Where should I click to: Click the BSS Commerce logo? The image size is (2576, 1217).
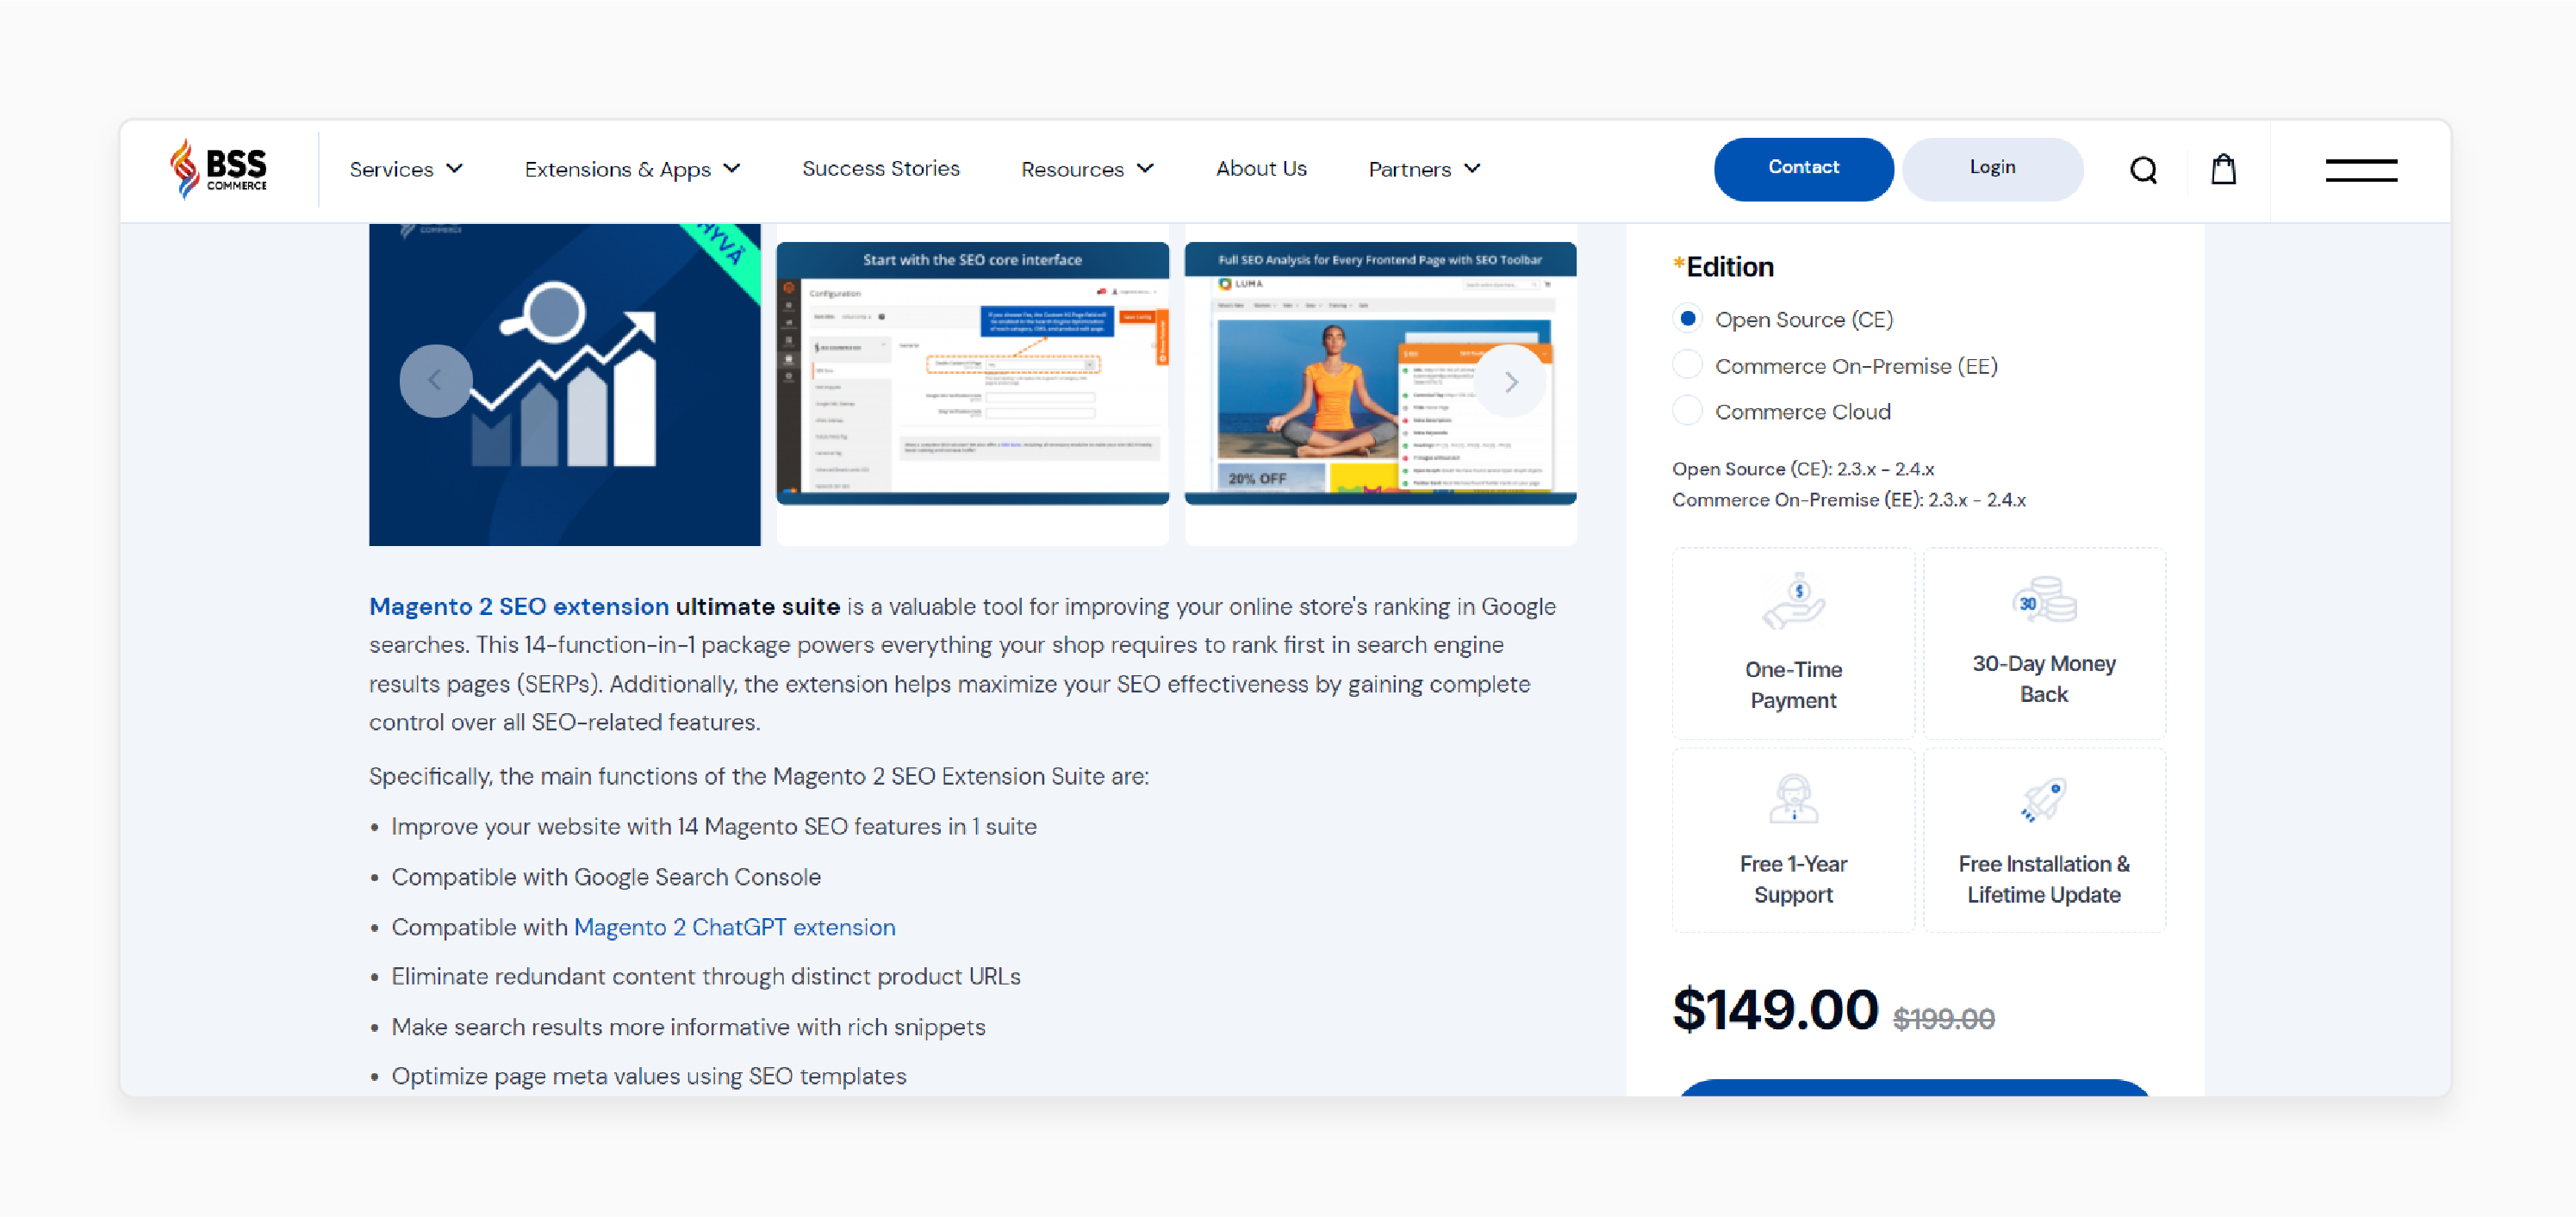click(x=218, y=169)
